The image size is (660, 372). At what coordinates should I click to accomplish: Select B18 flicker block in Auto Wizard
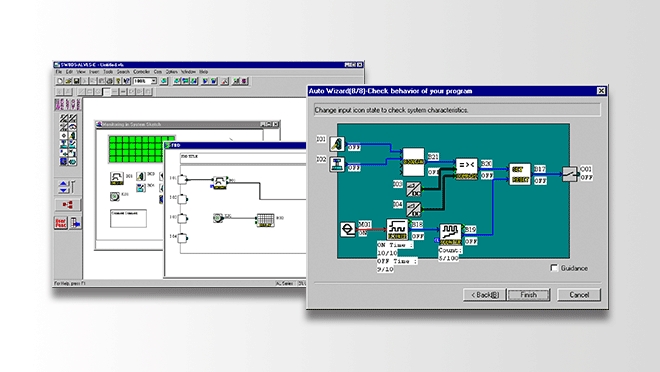coord(397,230)
